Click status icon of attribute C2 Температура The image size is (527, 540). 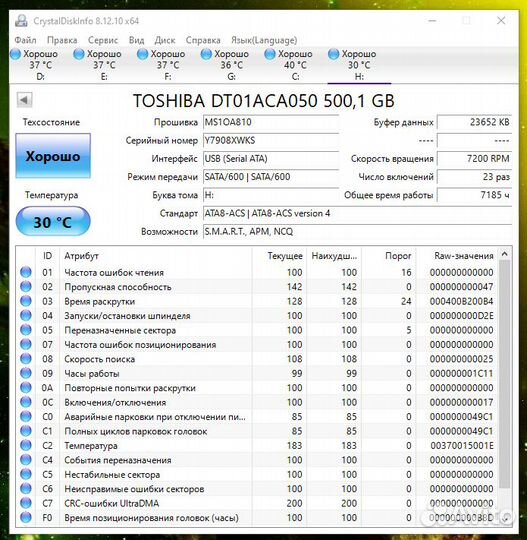(x=26, y=446)
